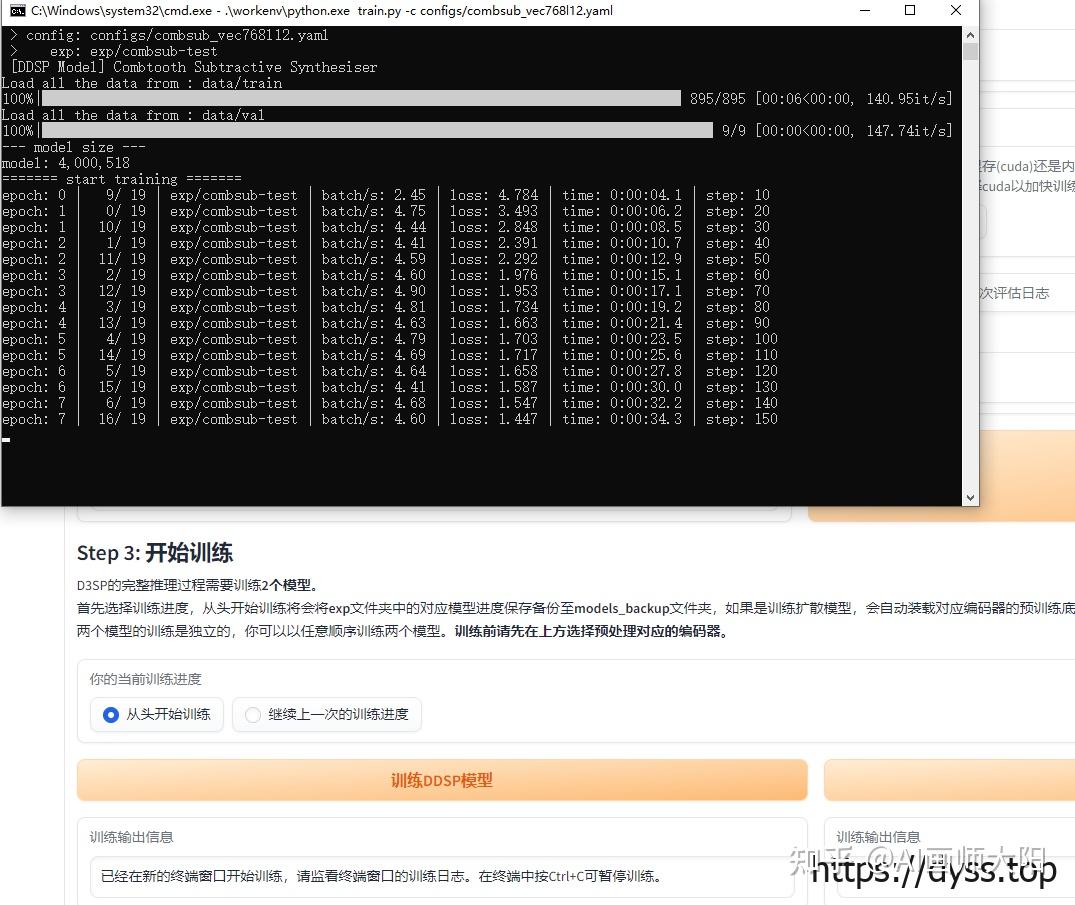Click the 100% progress bar for data/train

350,98
